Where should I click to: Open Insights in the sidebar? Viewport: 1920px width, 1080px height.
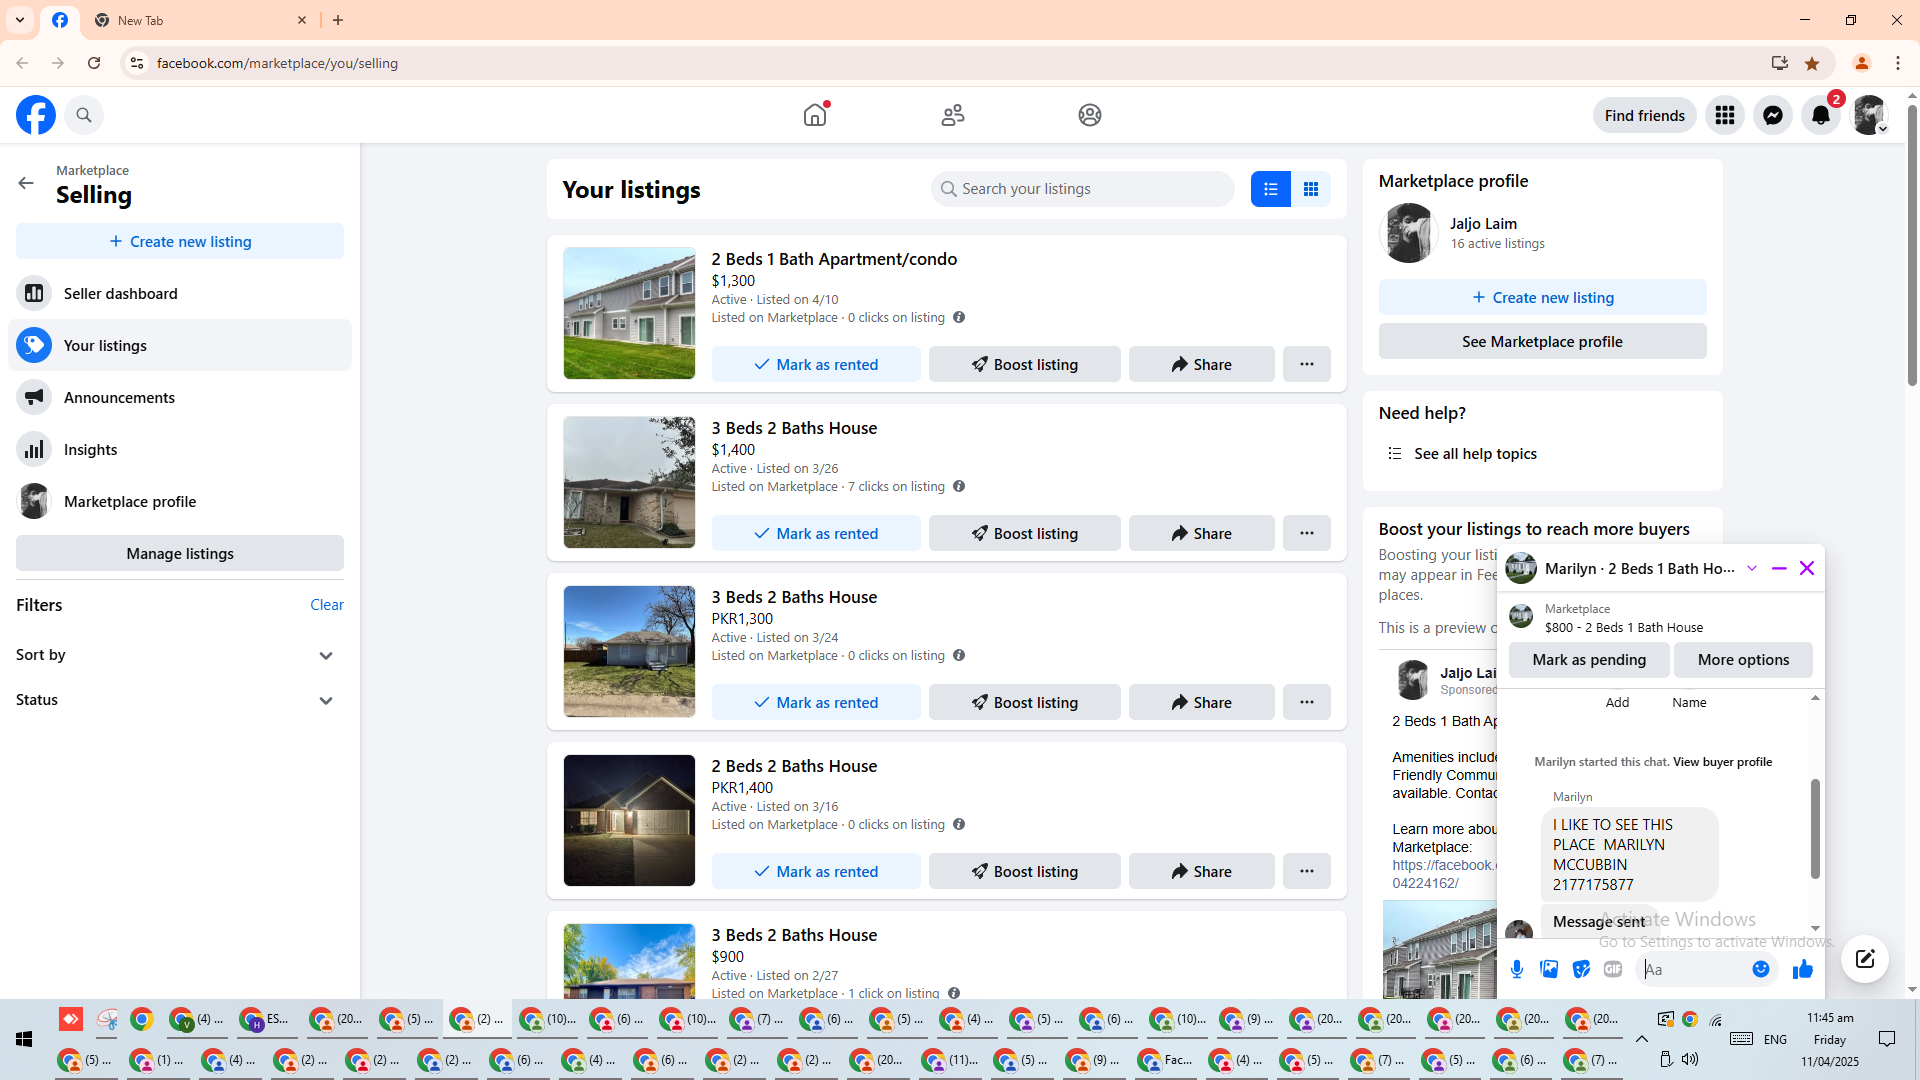(180, 449)
